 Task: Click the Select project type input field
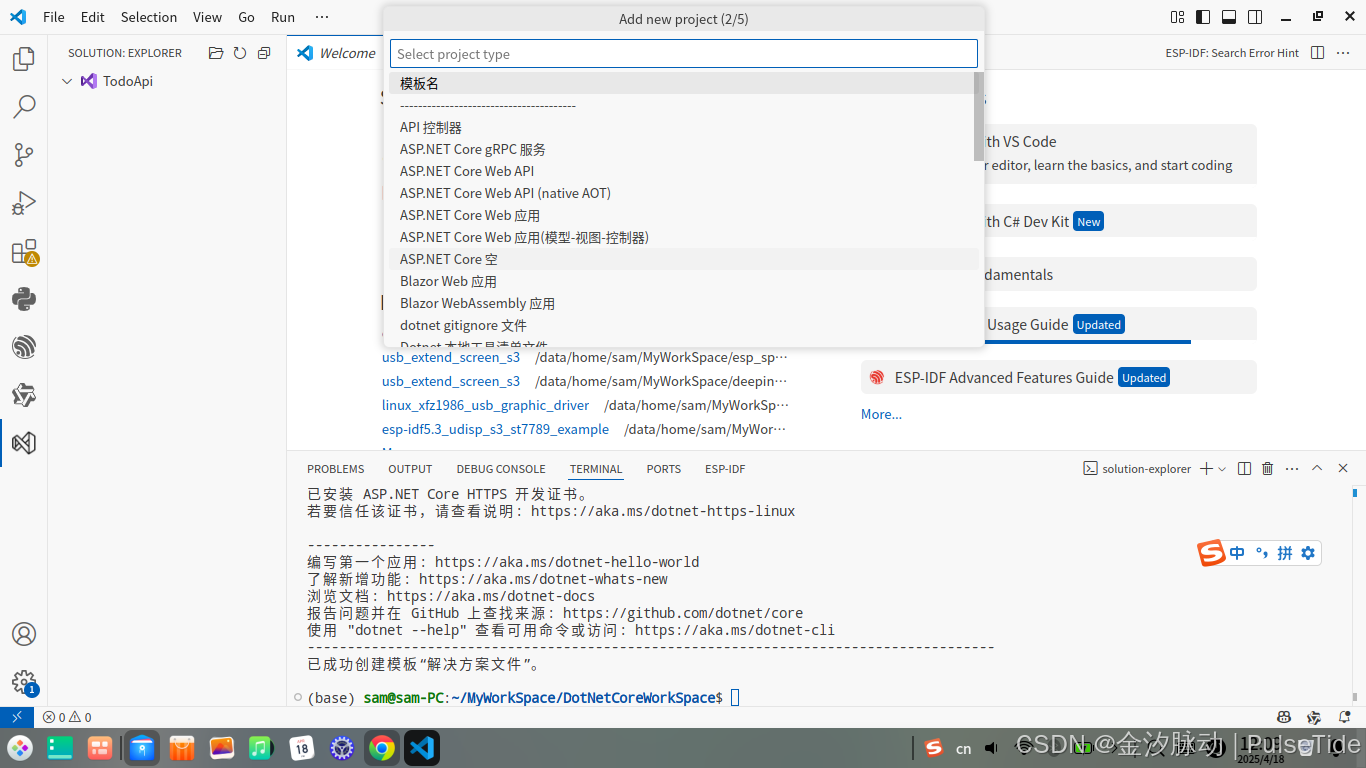pyautogui.click(x=684, y=54)
